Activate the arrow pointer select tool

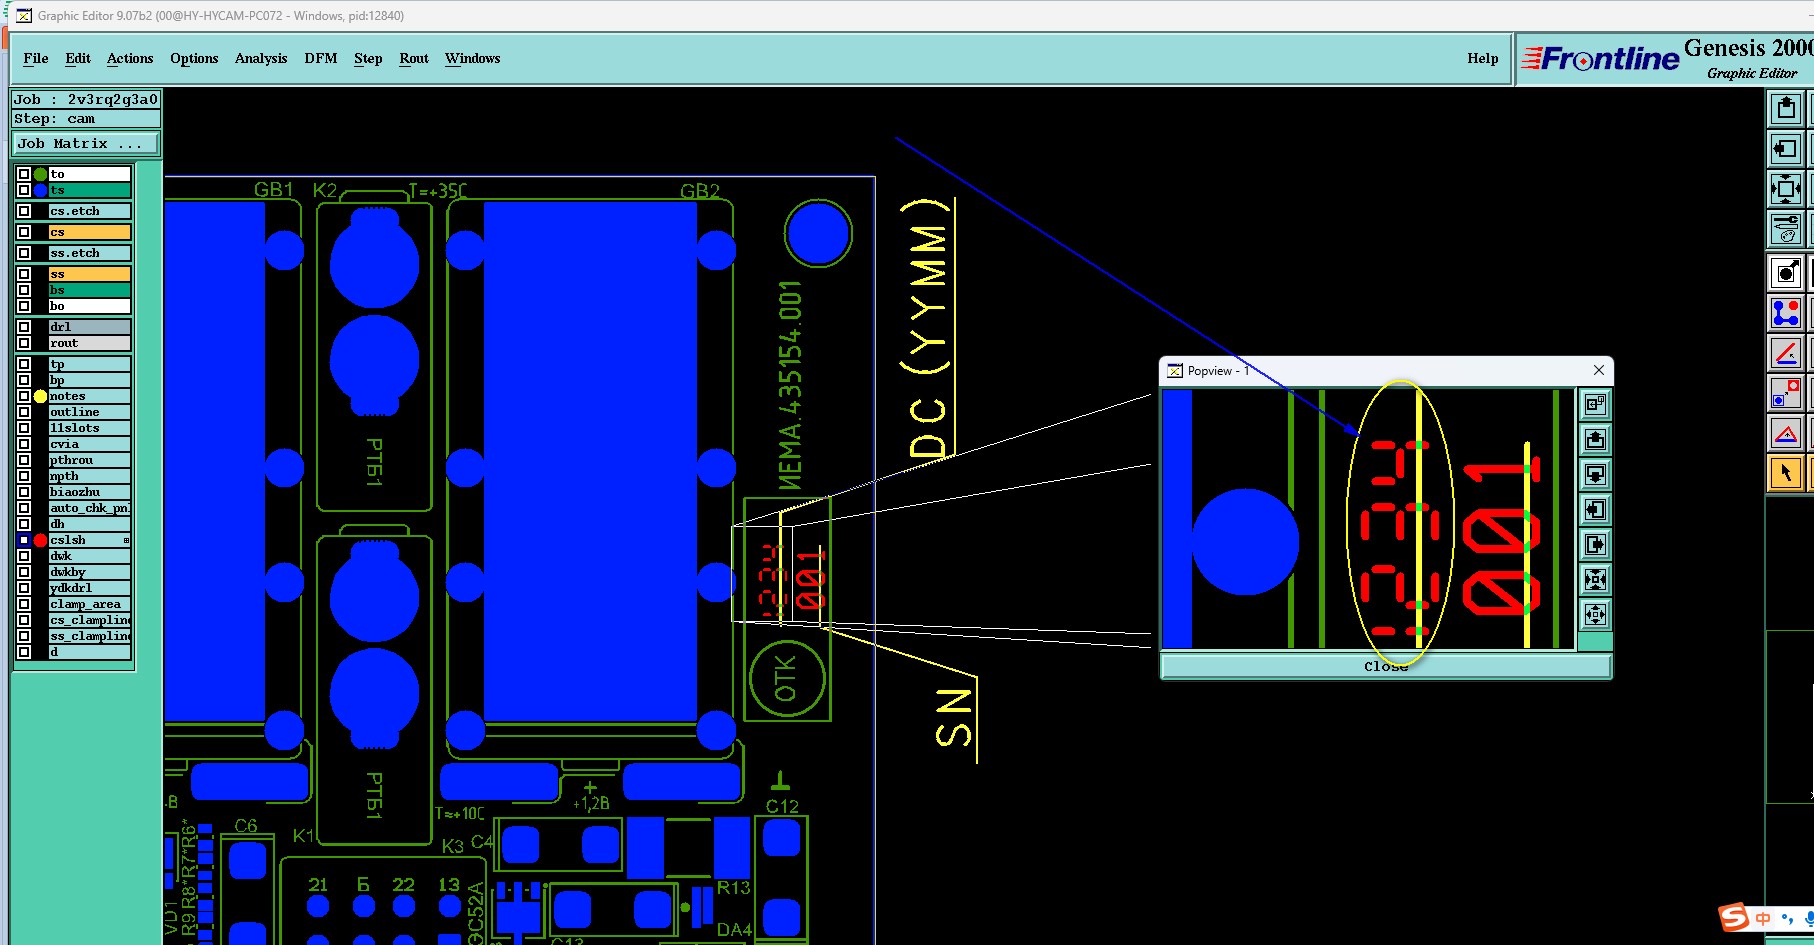(x=1786, y=473)
